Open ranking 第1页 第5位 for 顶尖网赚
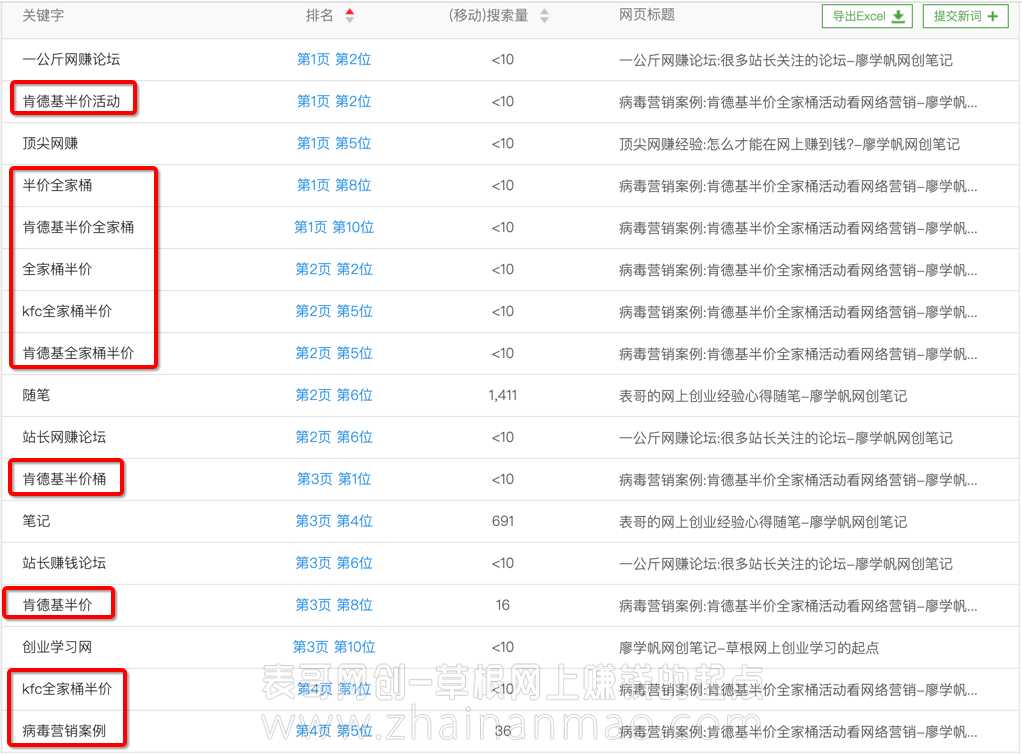 [x=334, y=143]
